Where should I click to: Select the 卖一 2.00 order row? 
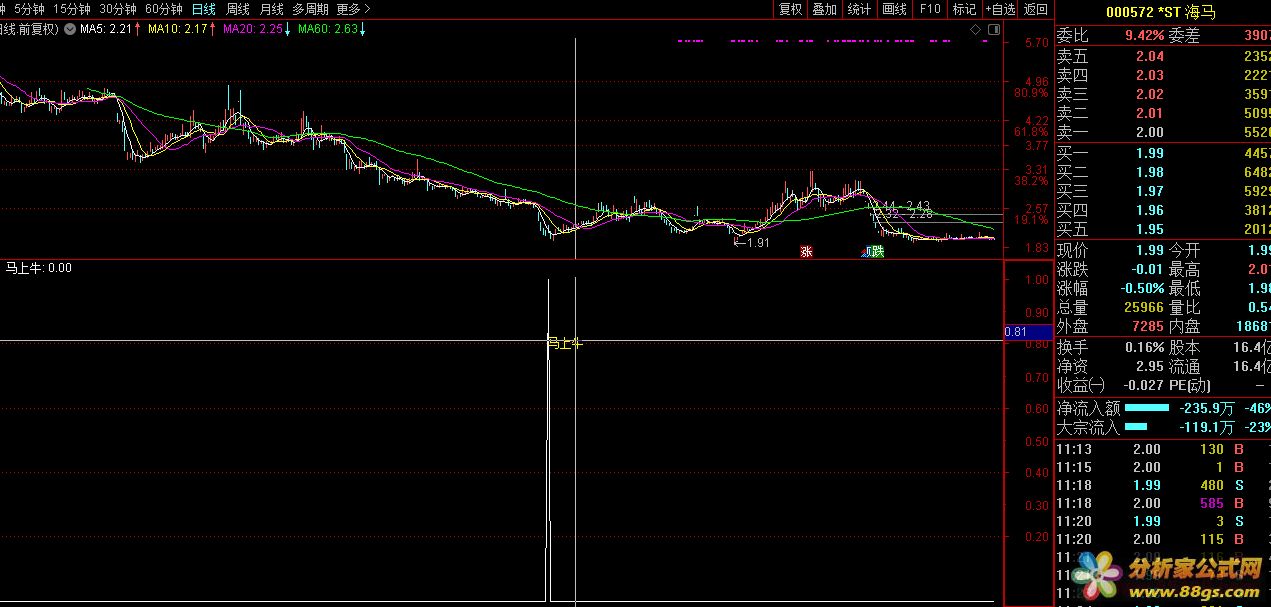point(1163,133)
